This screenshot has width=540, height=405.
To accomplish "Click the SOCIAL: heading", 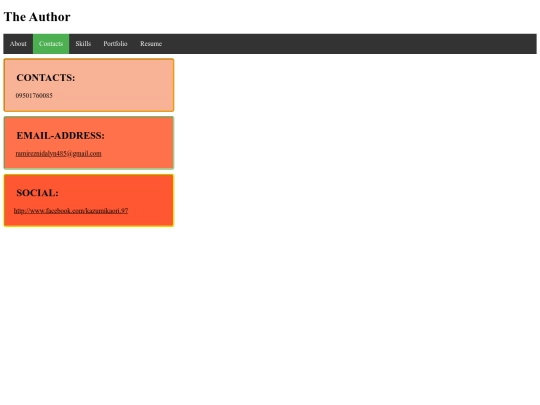I will pyautogui.click(x=38, y=193).
